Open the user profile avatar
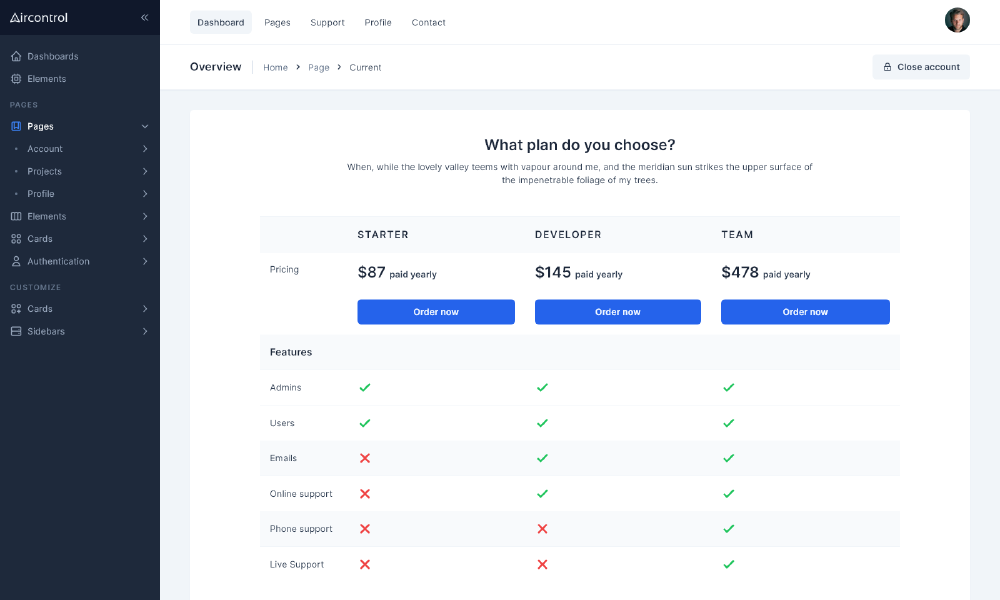The height and width of the screenshot is (600, 1000). (x=957, y=20)
